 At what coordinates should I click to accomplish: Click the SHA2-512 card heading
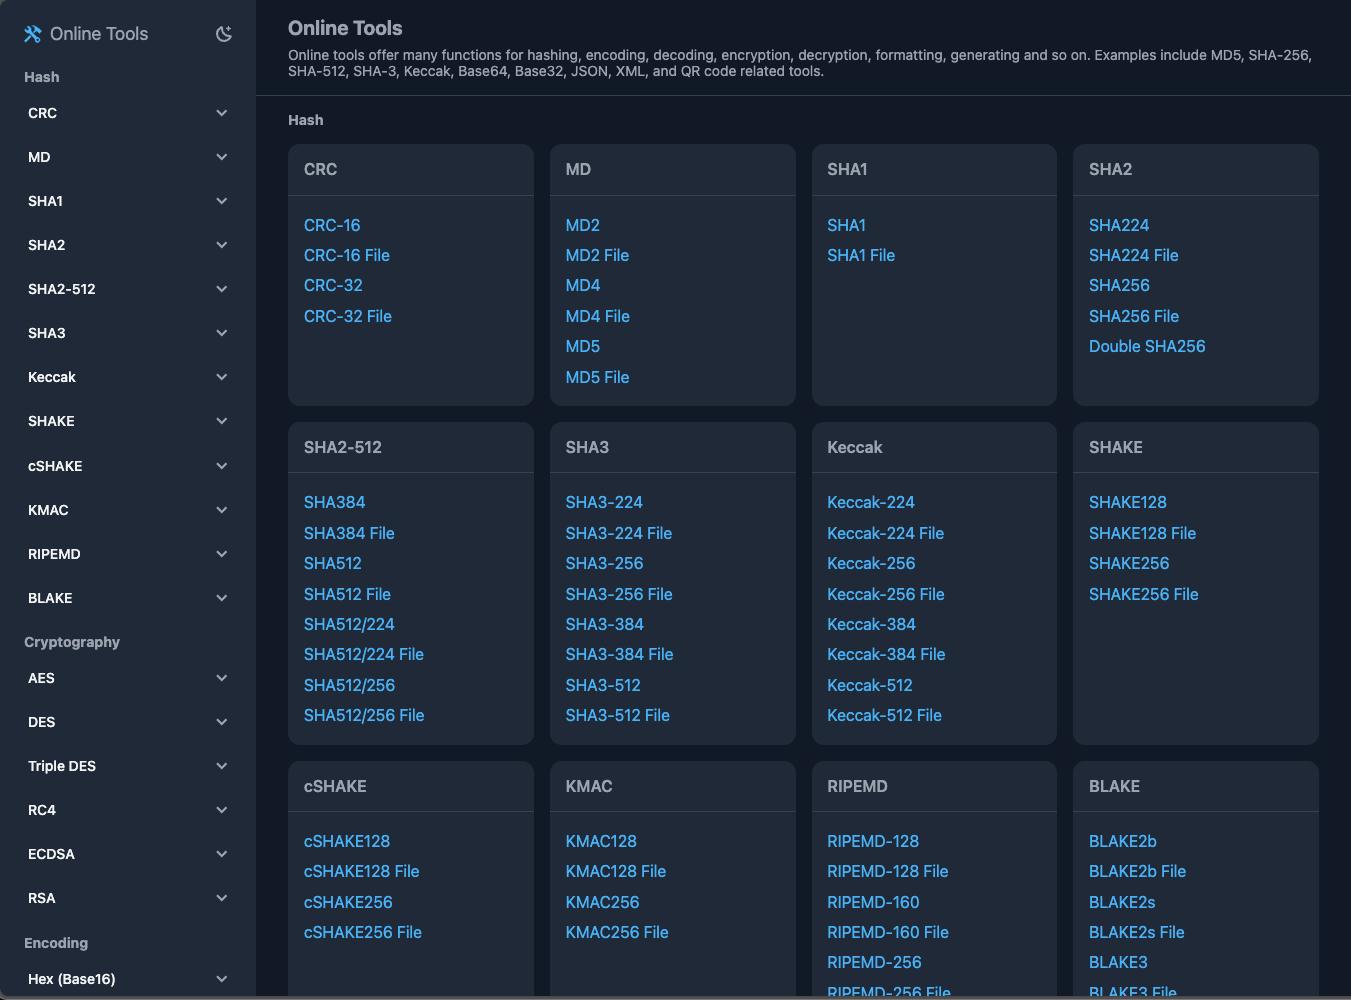(343, 447)
